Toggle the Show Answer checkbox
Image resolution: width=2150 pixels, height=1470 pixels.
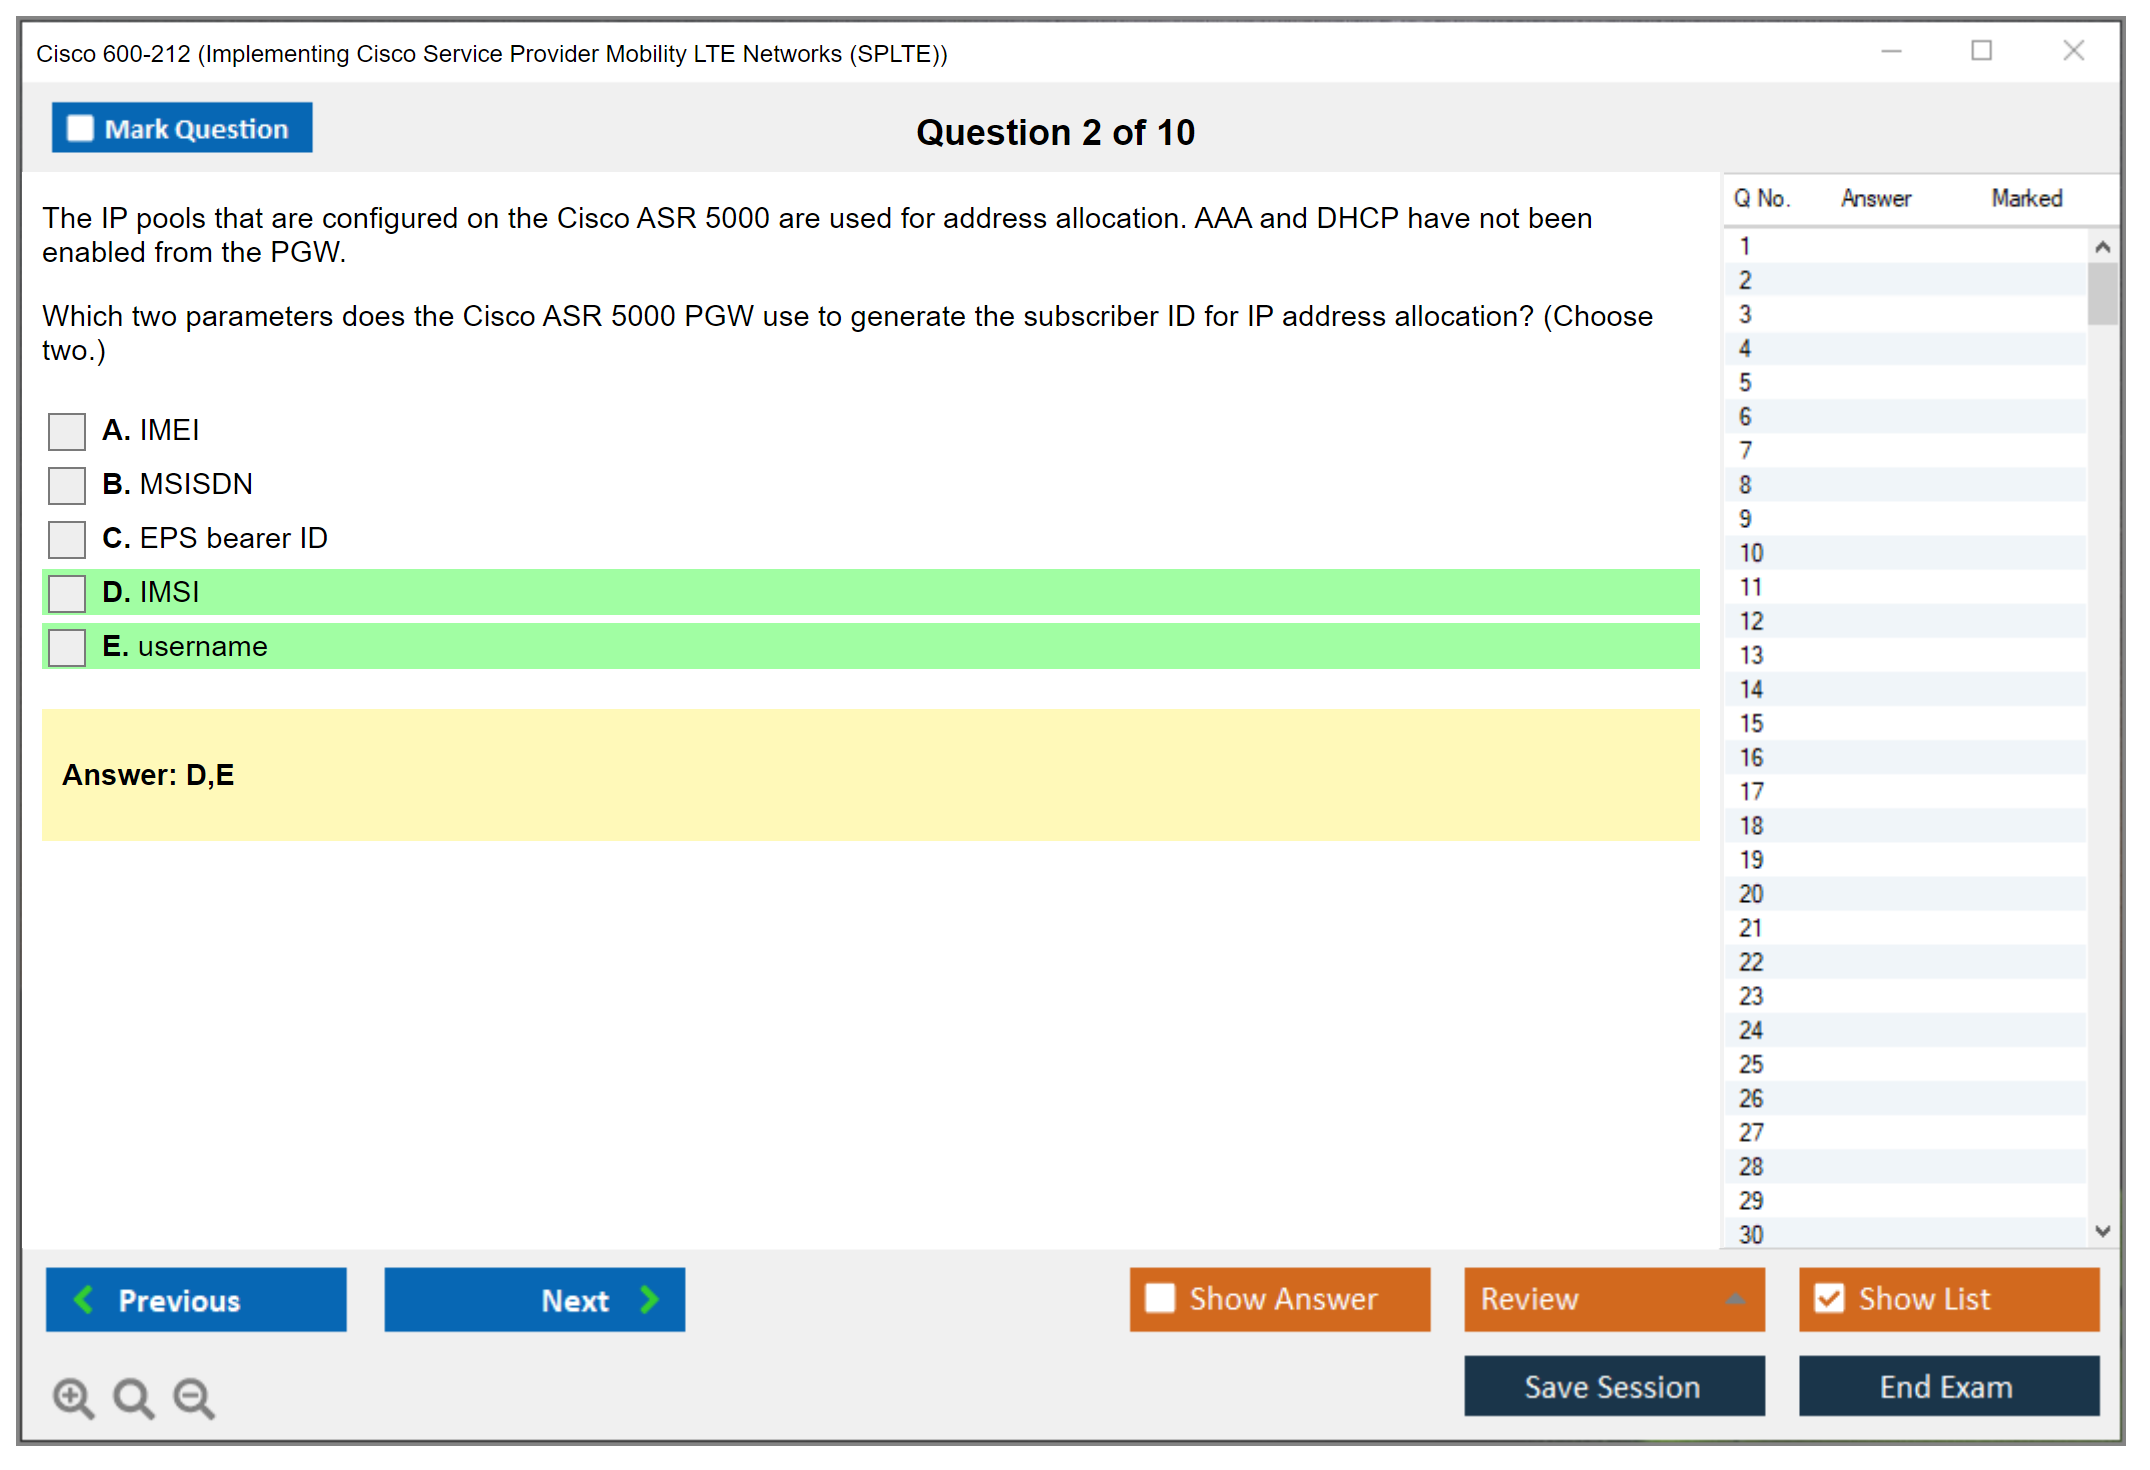pyautogui.click(x=1160, y=1298)
